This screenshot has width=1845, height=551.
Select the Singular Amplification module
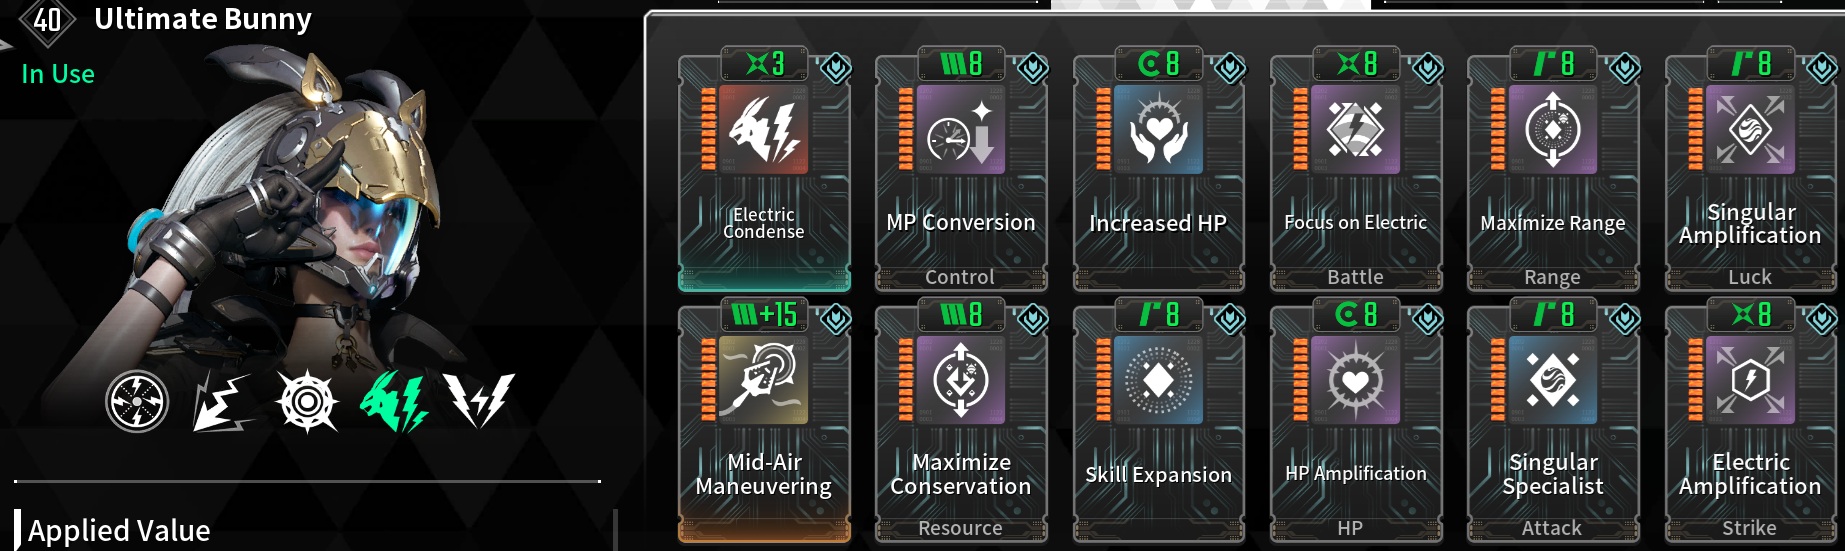pos(1750,172)
